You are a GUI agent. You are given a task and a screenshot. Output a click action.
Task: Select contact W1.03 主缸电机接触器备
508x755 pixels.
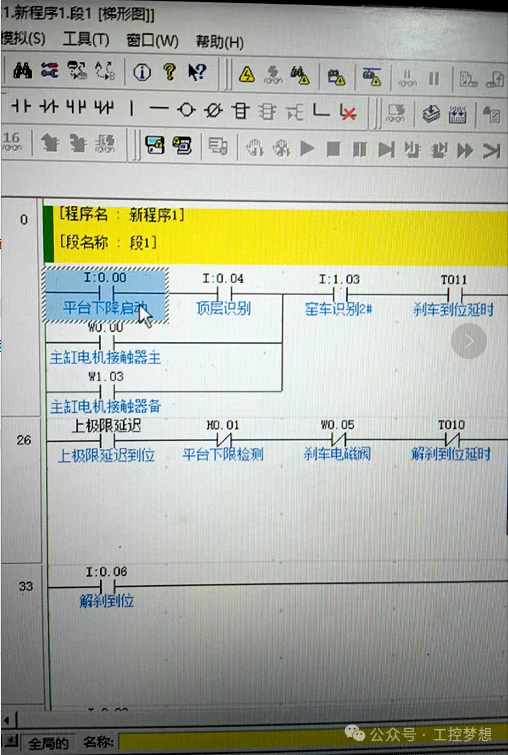pyautogui.click(x=106, y=391)
